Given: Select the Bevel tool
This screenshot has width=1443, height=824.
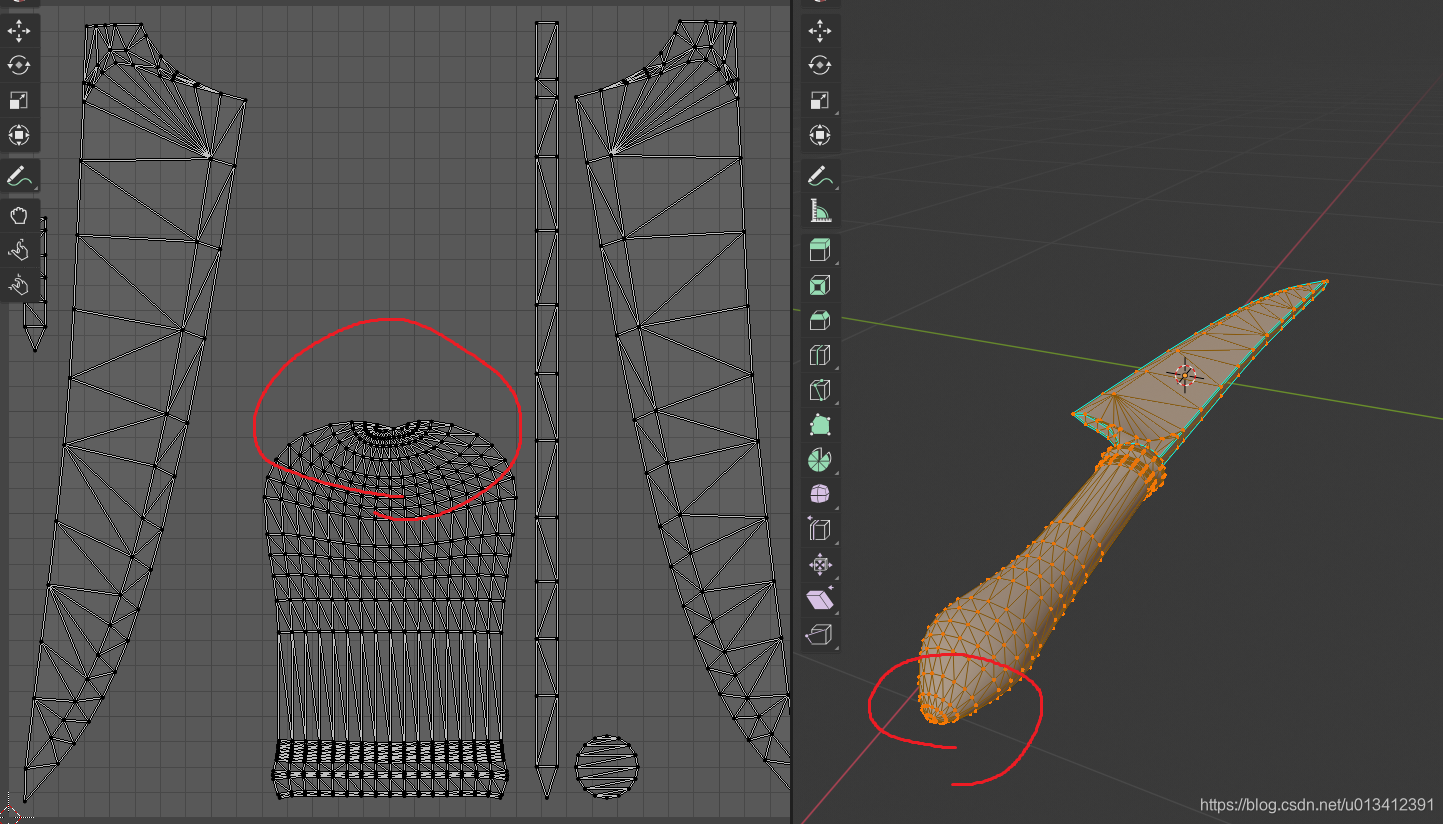Looking at the screenshot, I should tap(820, 320).
